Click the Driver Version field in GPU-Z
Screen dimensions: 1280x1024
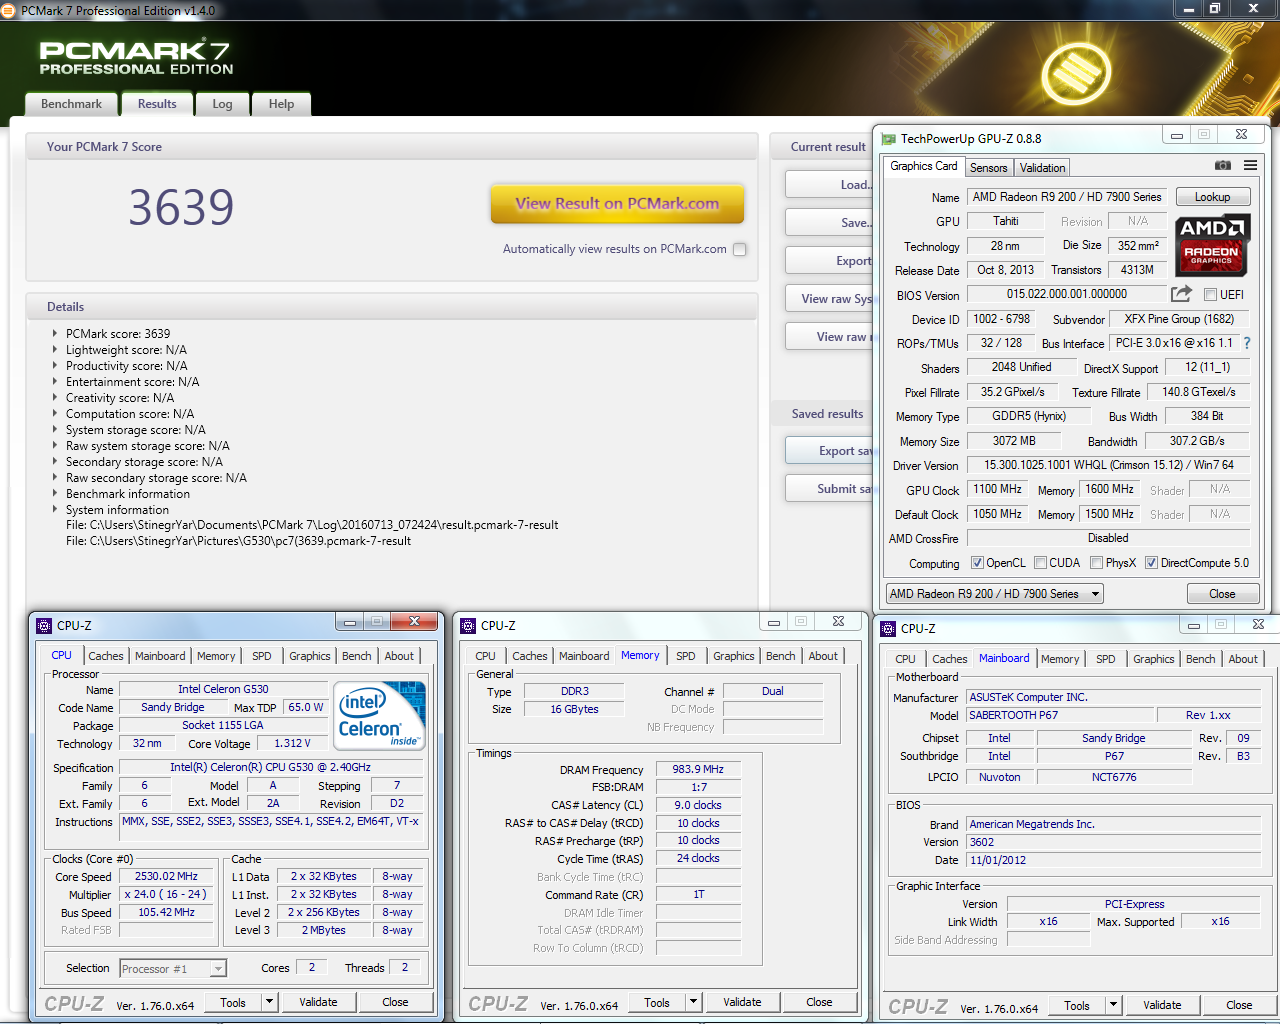1109,465
